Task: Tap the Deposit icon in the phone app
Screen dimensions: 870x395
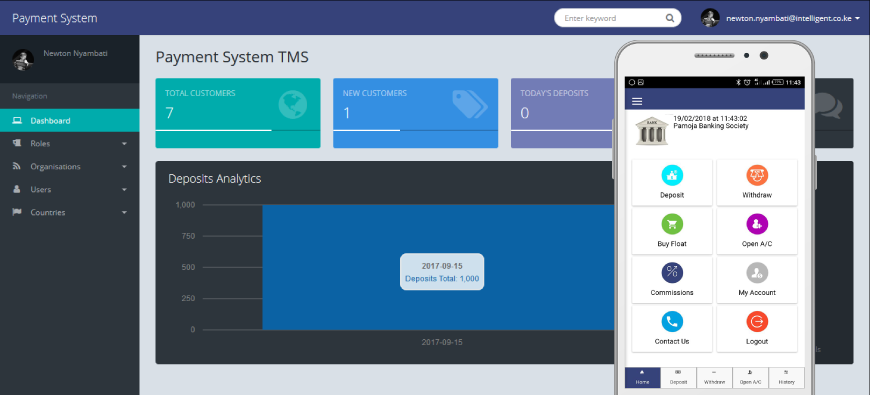Action: [x=672, y=175]
